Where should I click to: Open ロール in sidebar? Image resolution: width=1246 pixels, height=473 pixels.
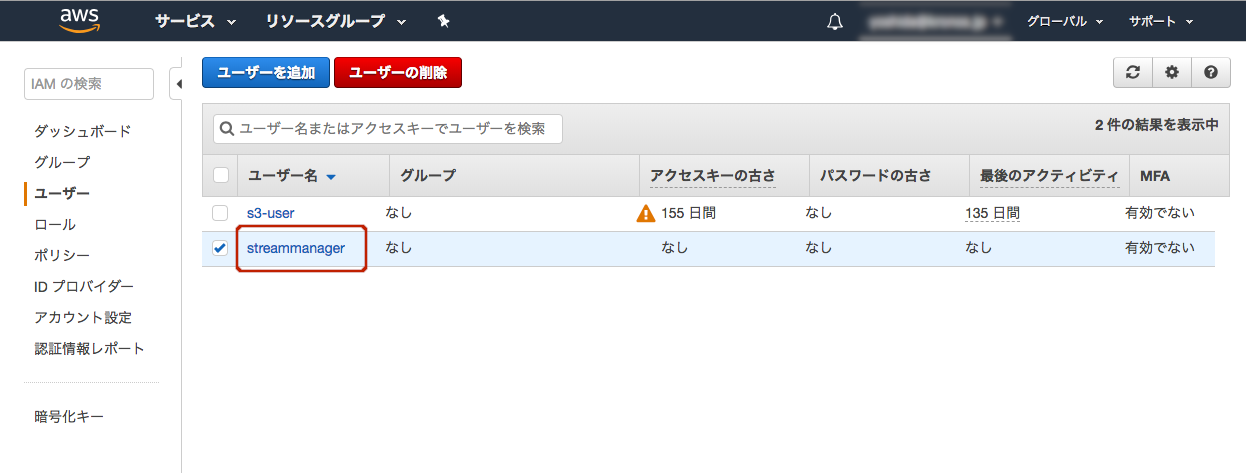coord(55,224)
